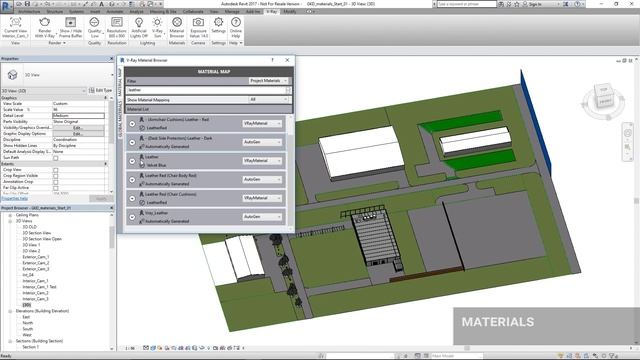640x360 pixels.
Task: Click the Exposure Value camera icon
Action: pos(198,22)
